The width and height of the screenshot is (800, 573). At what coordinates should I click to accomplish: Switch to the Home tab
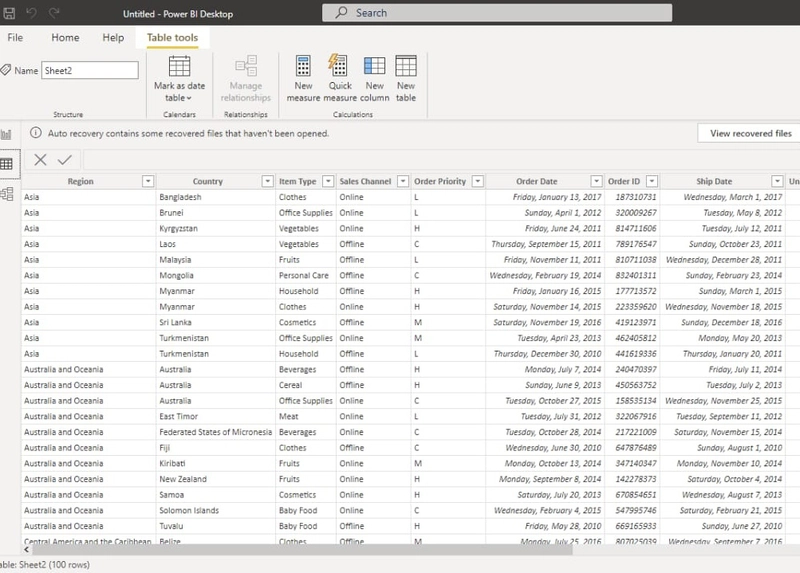point(65,37)
